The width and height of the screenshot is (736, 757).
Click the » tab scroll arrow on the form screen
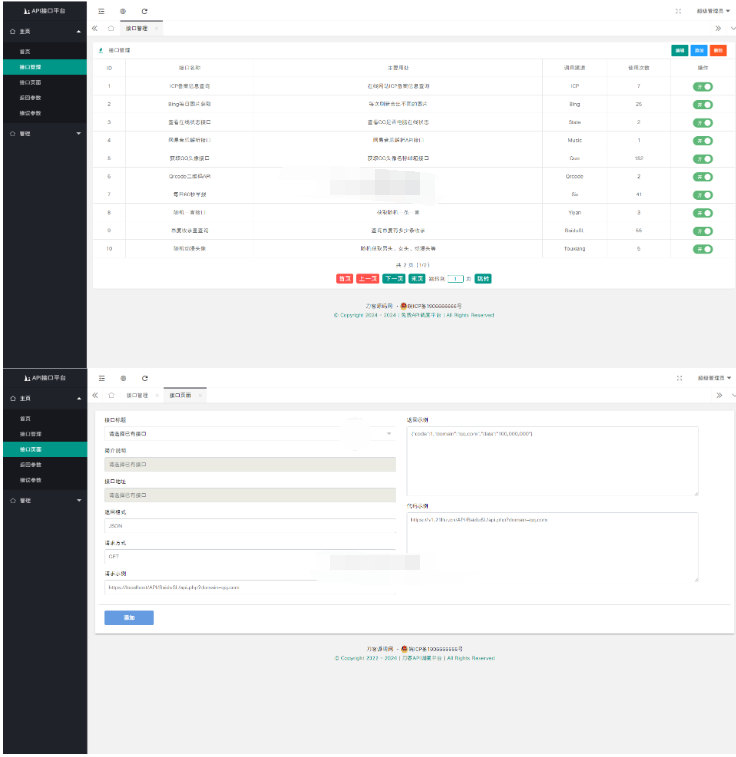[718, 395]
